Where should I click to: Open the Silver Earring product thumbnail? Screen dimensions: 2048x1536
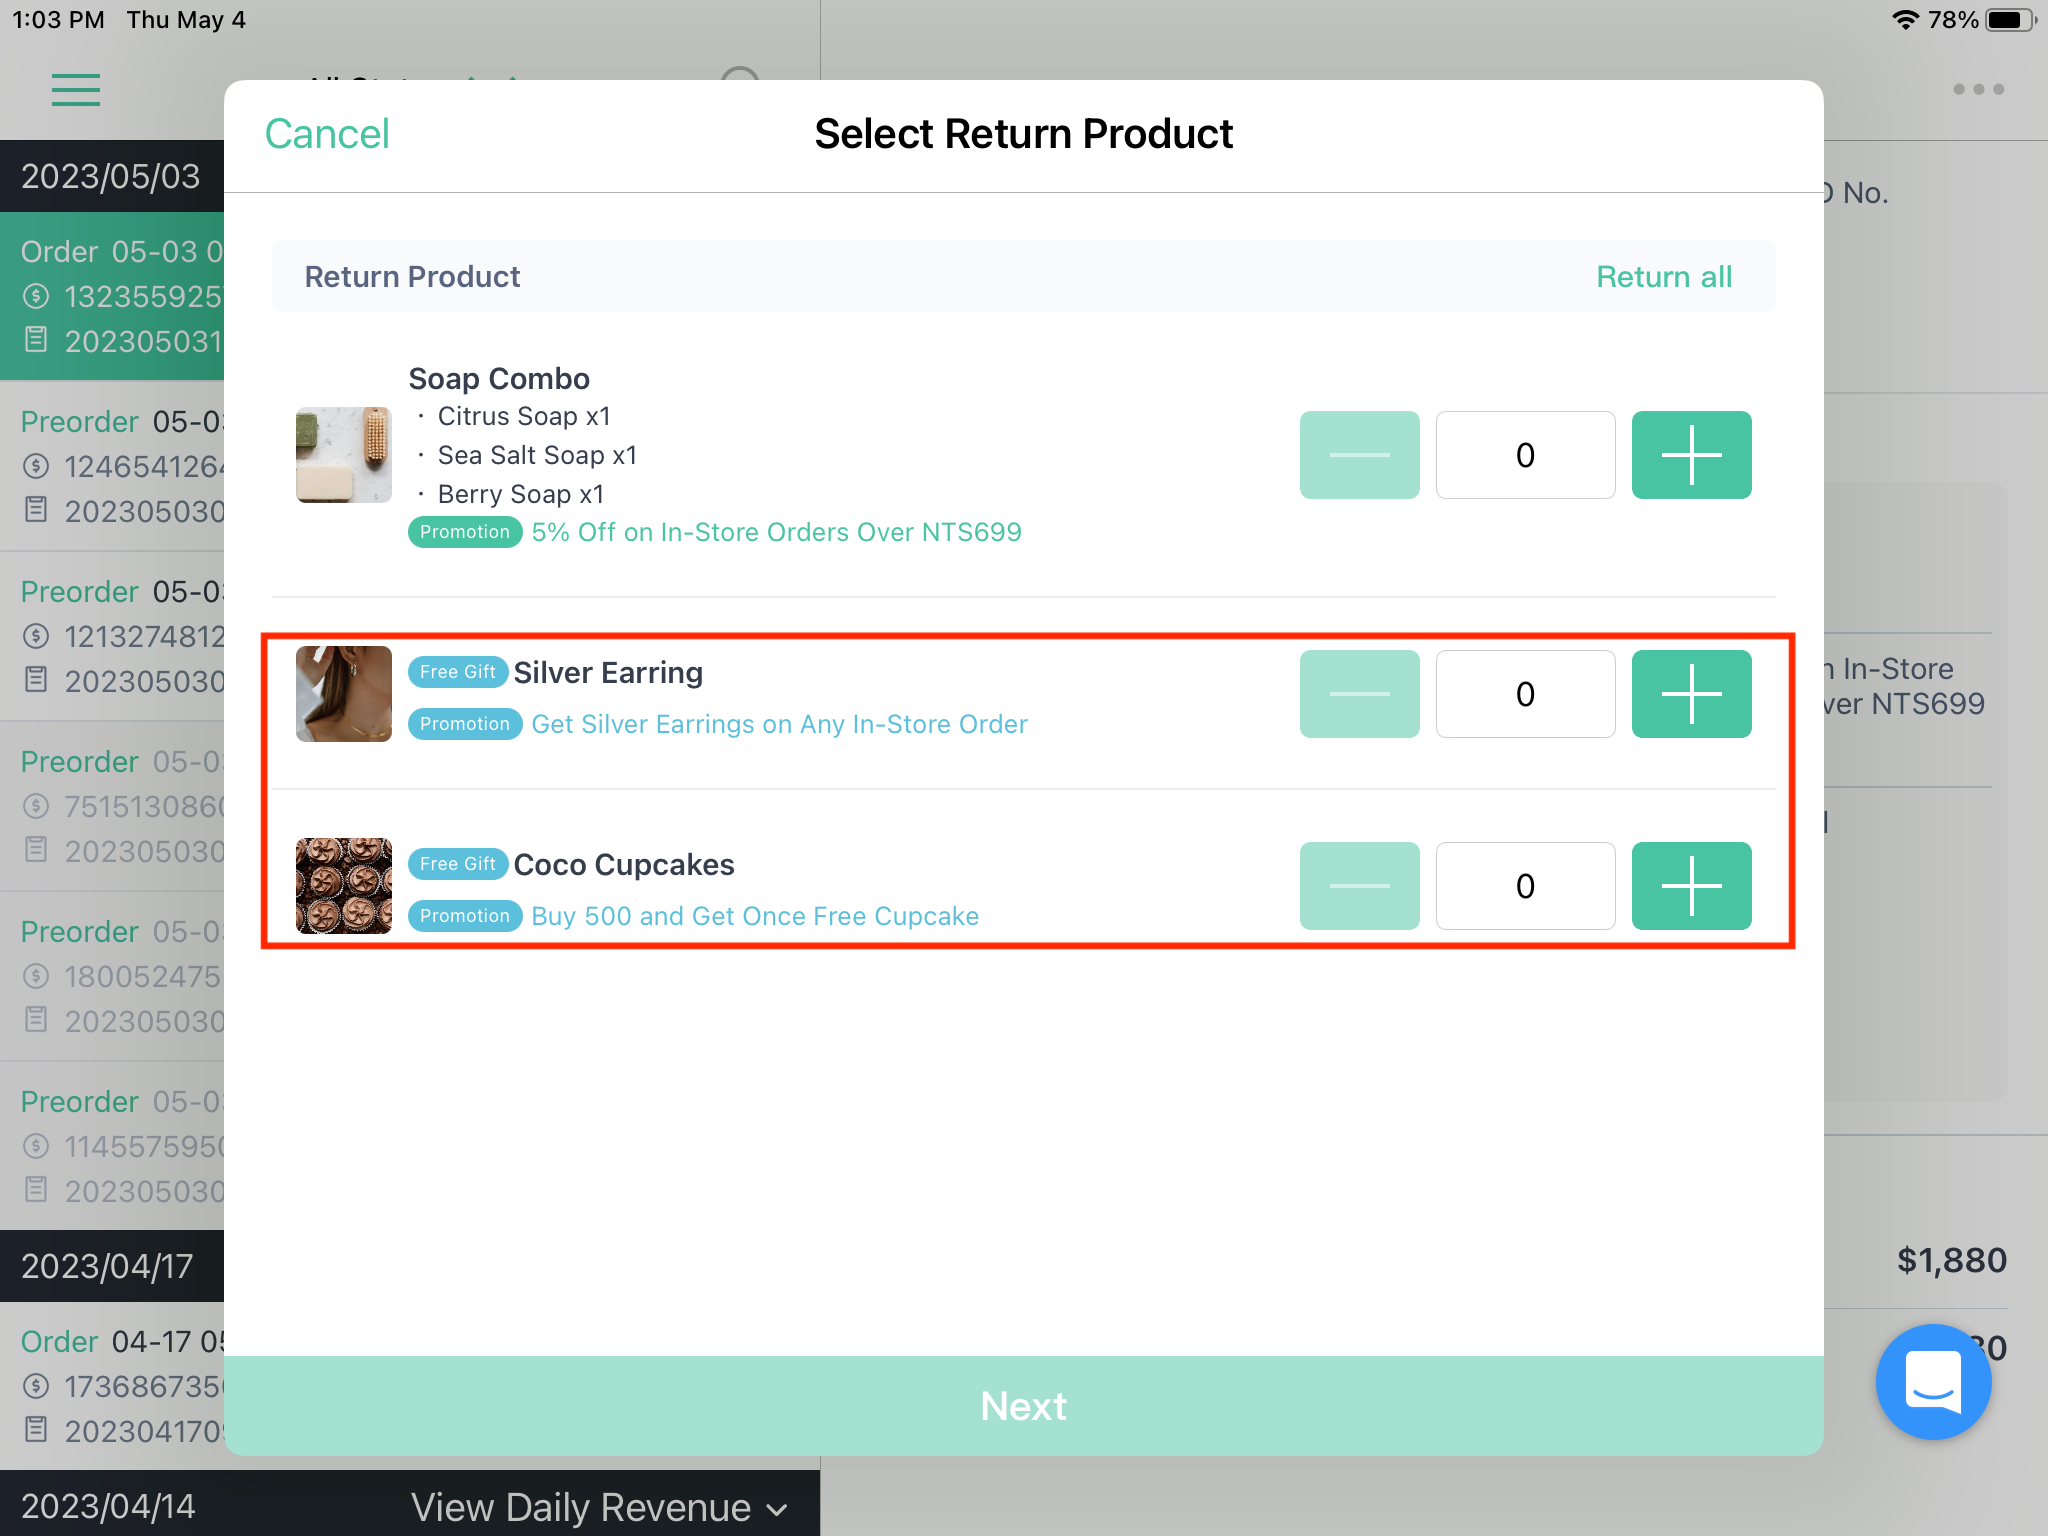(x=344, y=694)
